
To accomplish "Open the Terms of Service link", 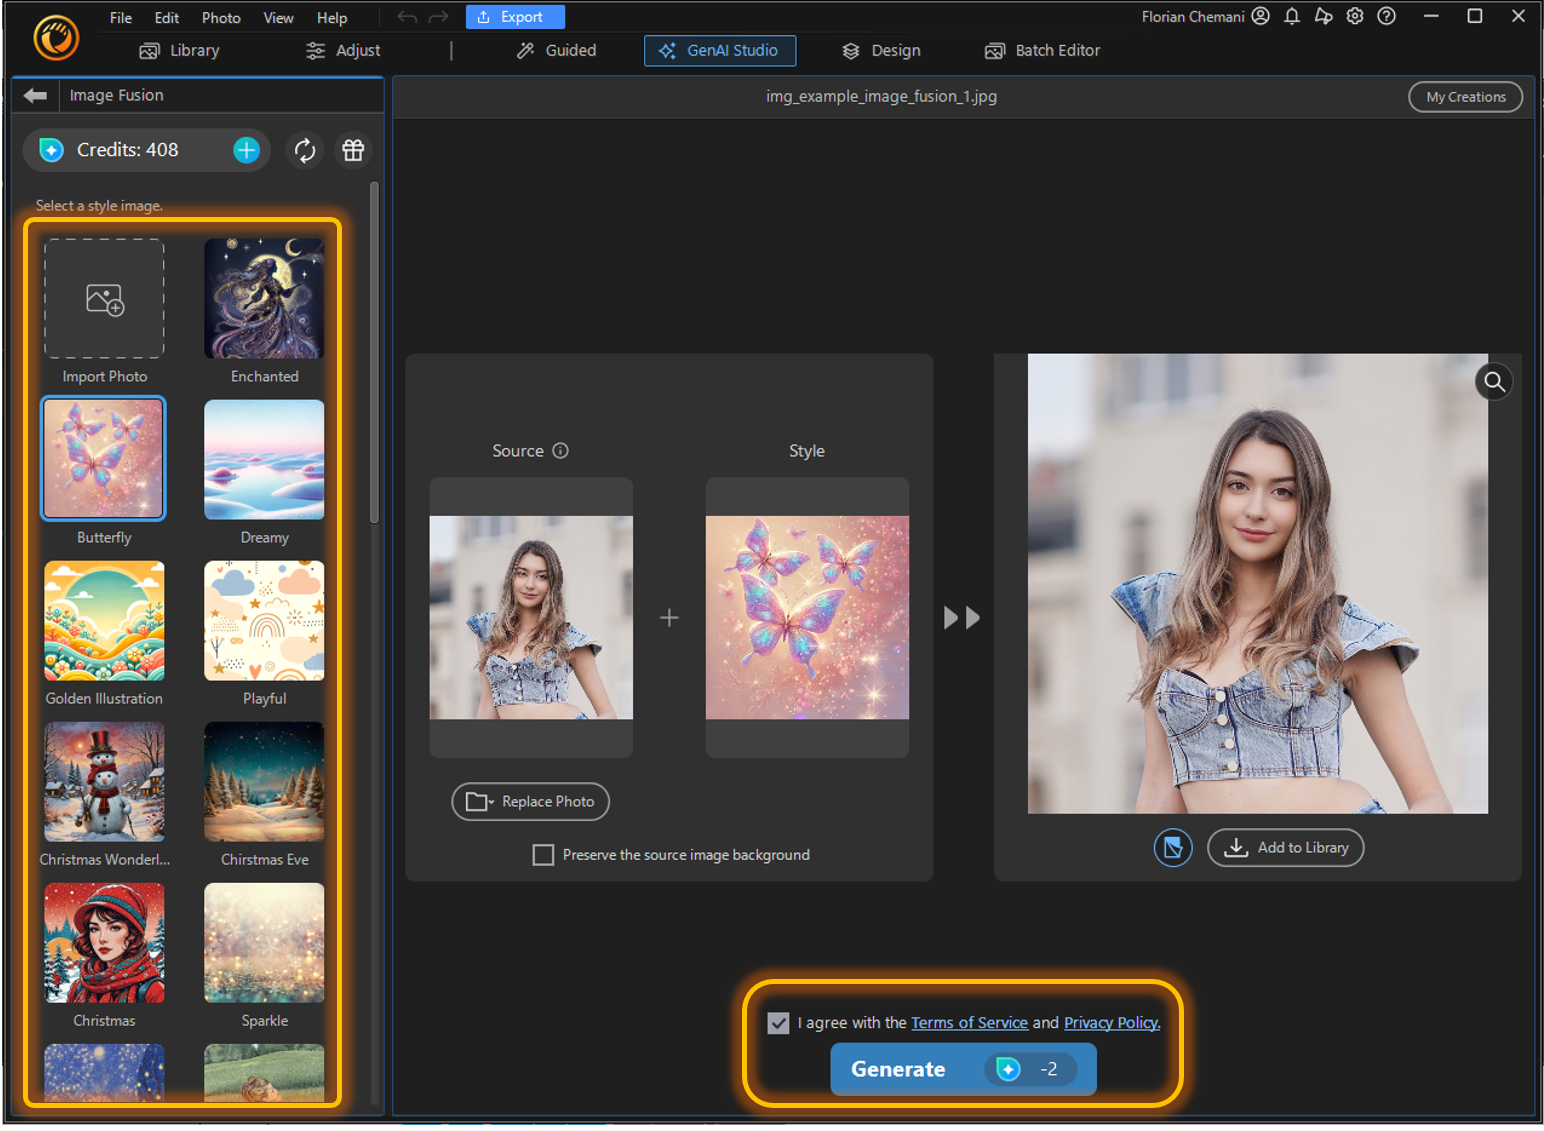I will [x=969, y=1022].
